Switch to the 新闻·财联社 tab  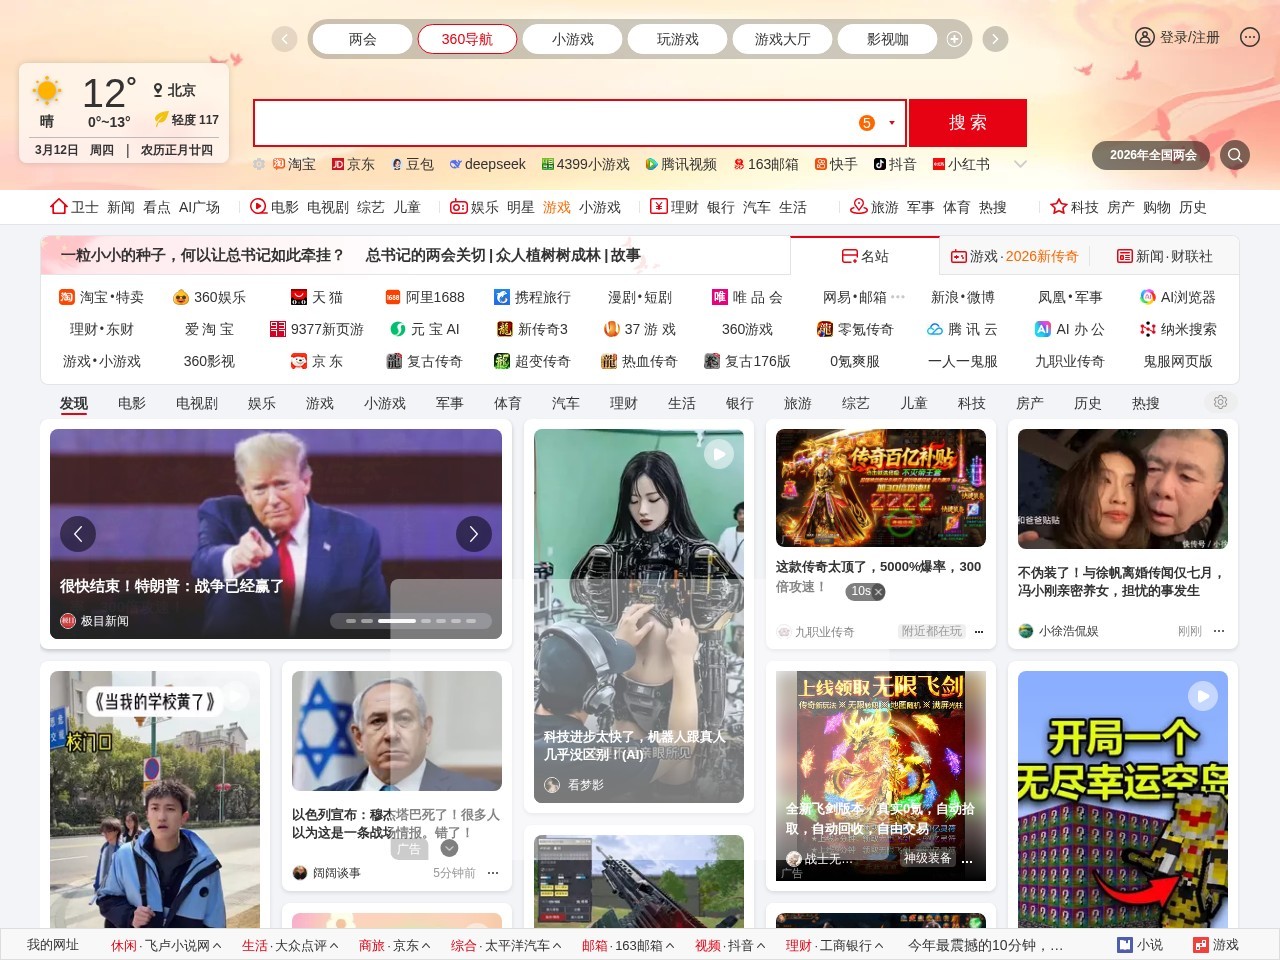tap(1165, 255)
